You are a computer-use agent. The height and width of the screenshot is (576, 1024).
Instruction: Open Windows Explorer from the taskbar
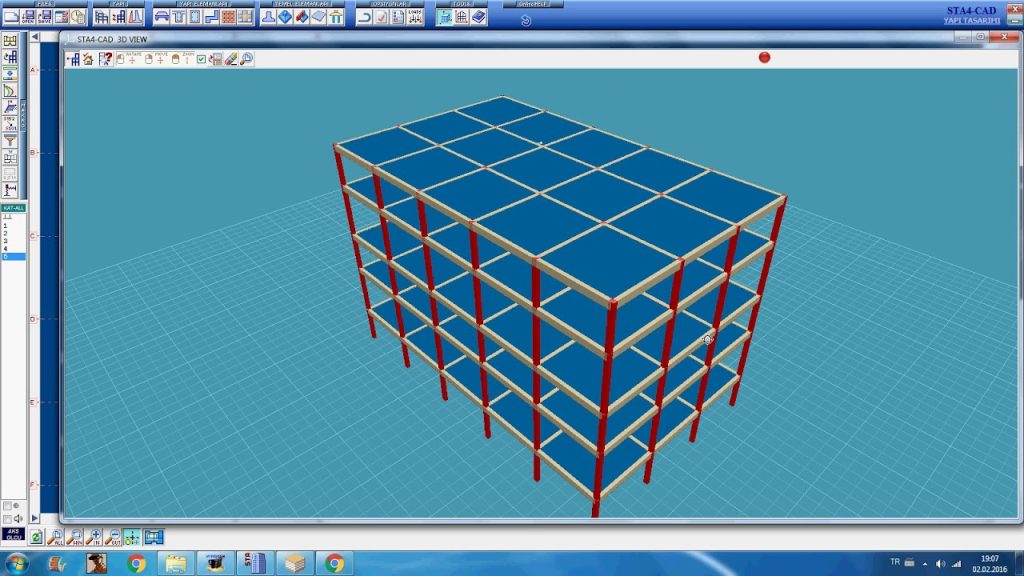click(176, 563)
